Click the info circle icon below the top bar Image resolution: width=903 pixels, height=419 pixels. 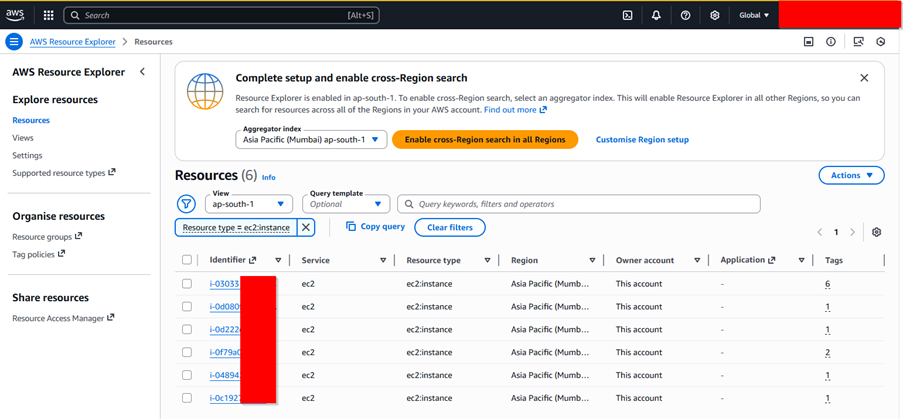pos(830,42)
